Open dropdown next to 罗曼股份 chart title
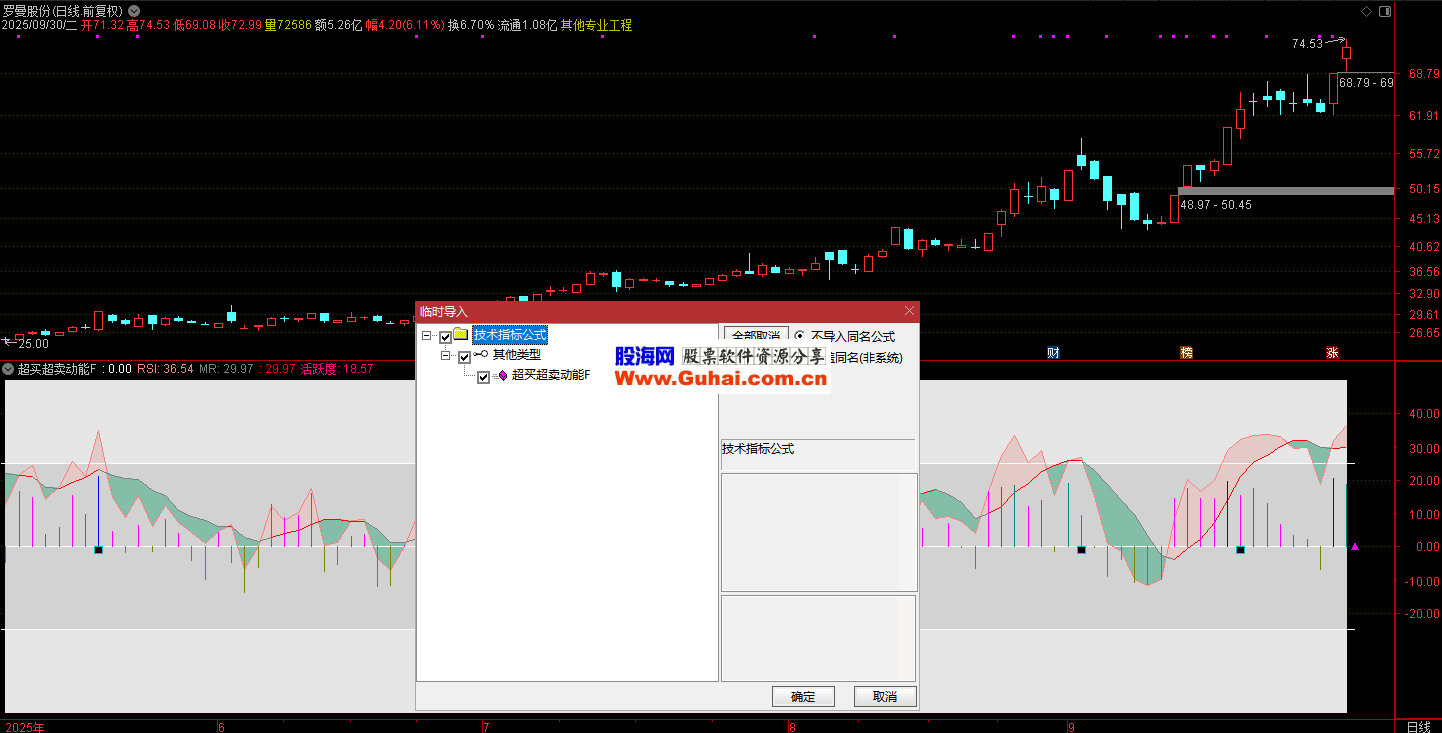 point(134,10)
